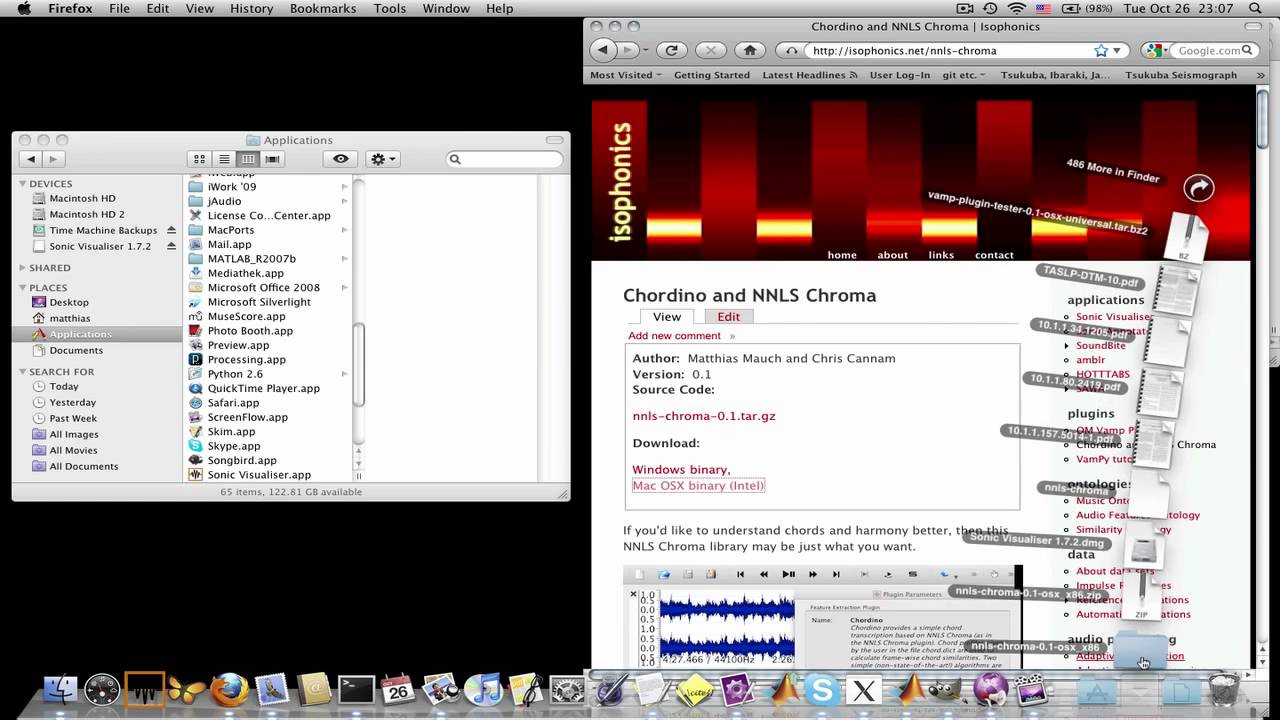
Task: Bookmark this page with the star
Action: 1101,50
